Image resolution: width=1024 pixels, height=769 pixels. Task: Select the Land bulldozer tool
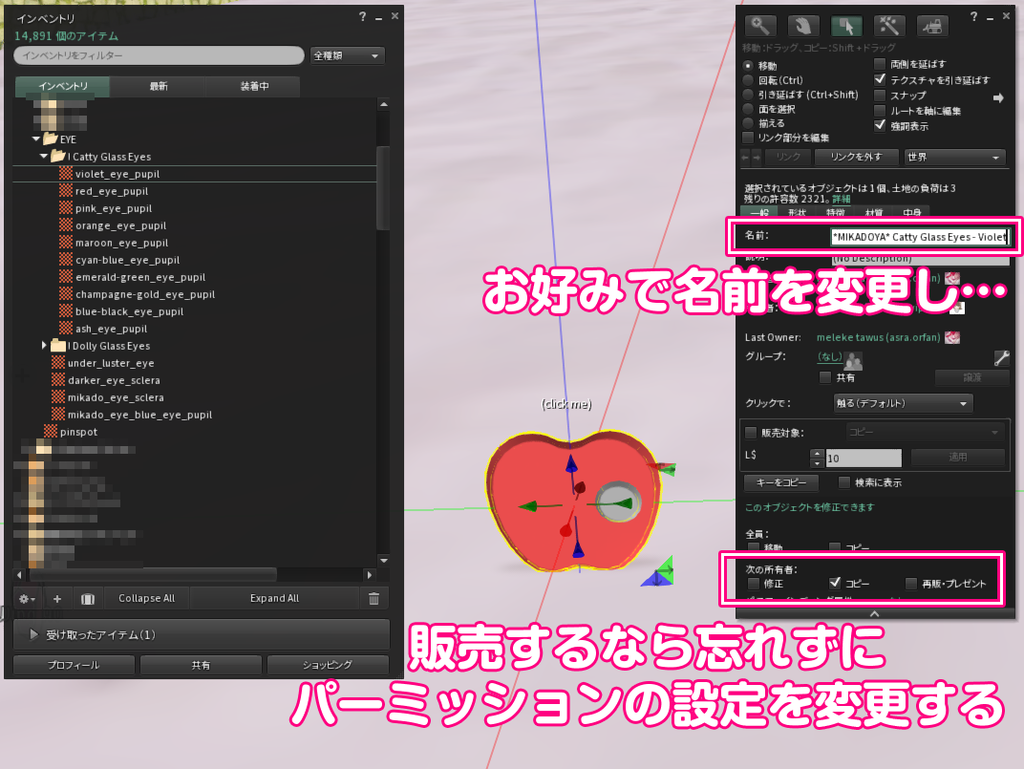[x=935, y=25]
